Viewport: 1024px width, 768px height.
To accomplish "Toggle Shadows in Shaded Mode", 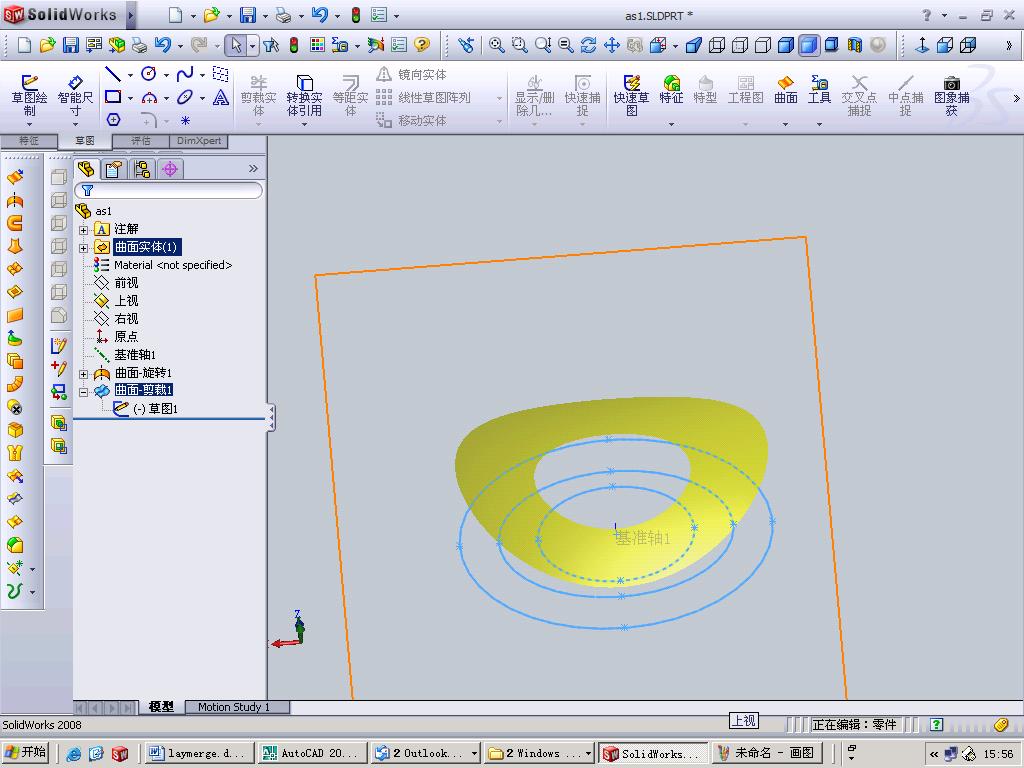I will pyautogui.click(x=831, y=44).
